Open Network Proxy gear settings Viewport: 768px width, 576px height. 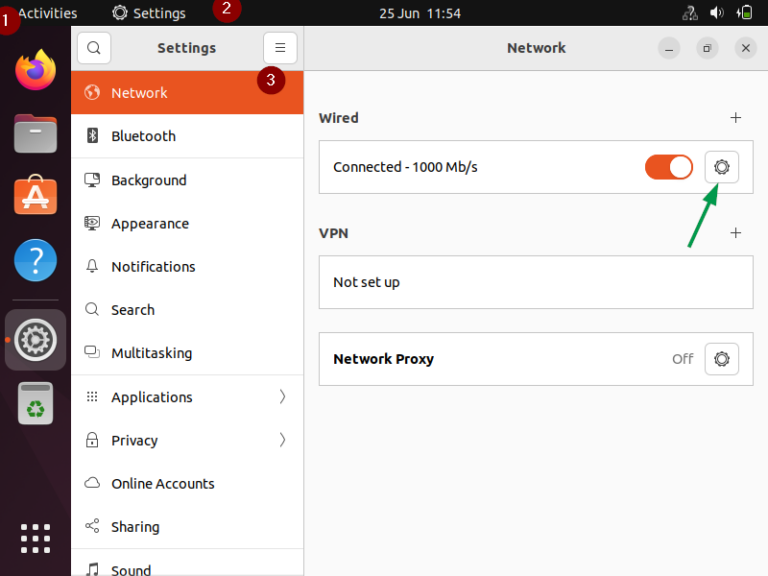[x=721, y=359]
